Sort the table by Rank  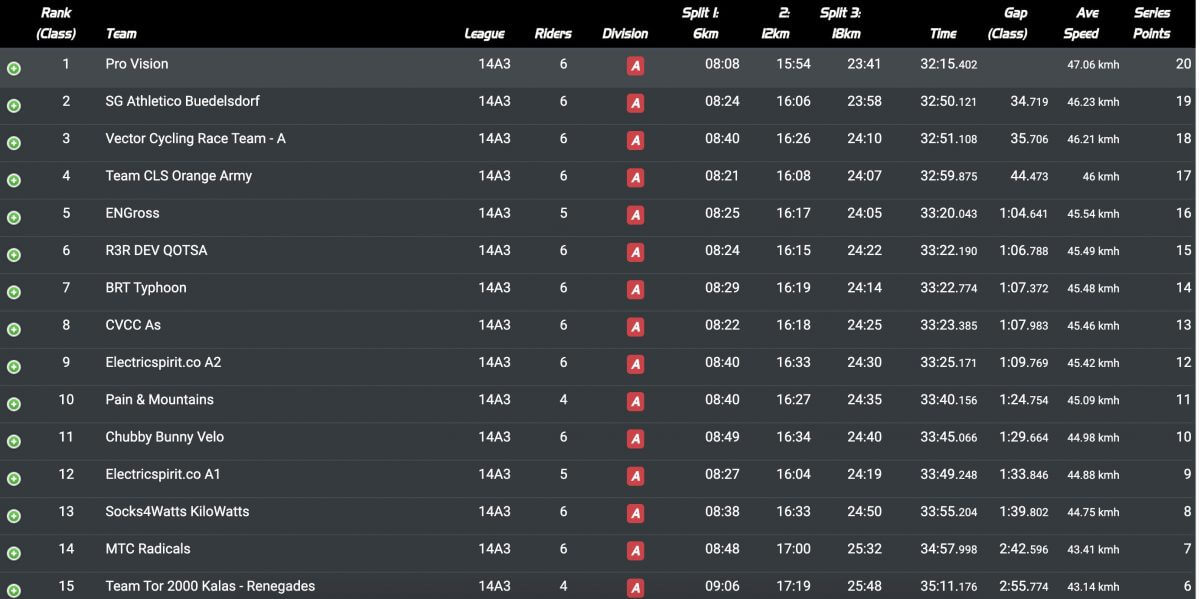[56, 23]
